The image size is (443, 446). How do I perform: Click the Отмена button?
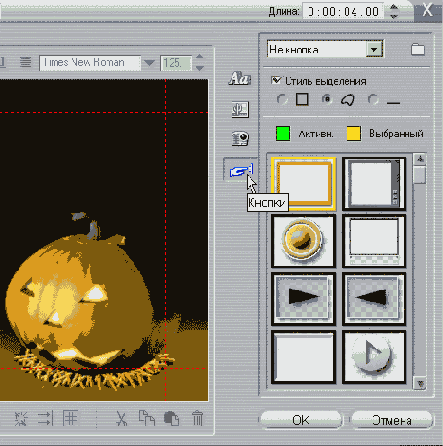pos(391,420)
